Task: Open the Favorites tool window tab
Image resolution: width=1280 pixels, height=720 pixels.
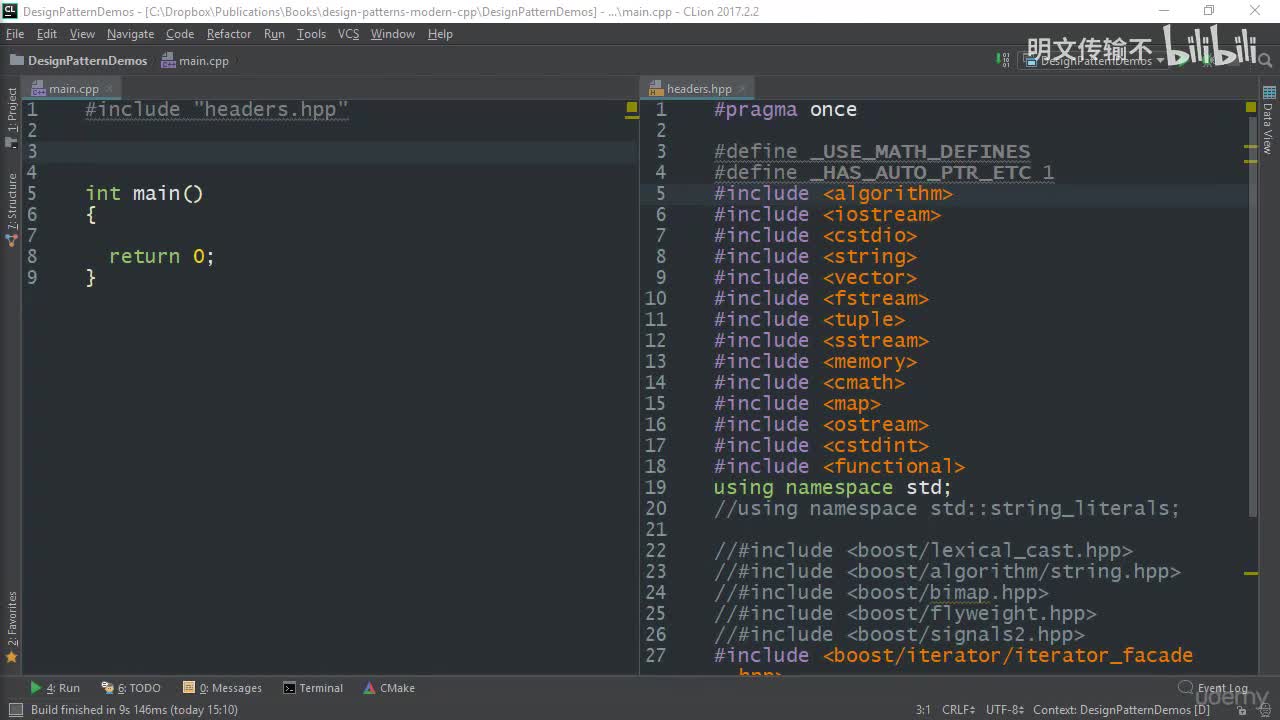Action: tap(12, 628)
